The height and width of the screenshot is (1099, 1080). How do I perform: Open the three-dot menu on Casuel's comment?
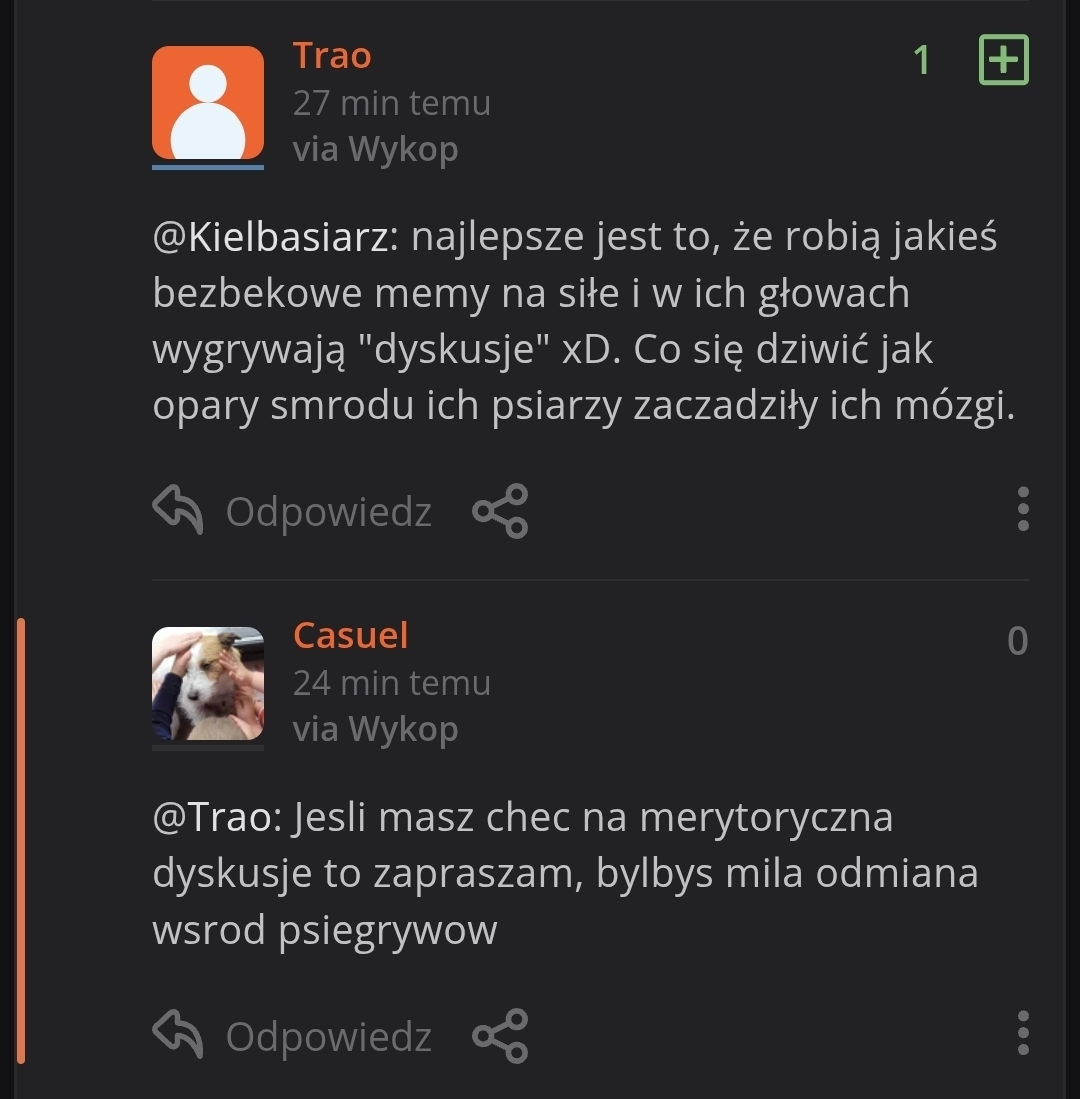click(x=1022, y=1034)
